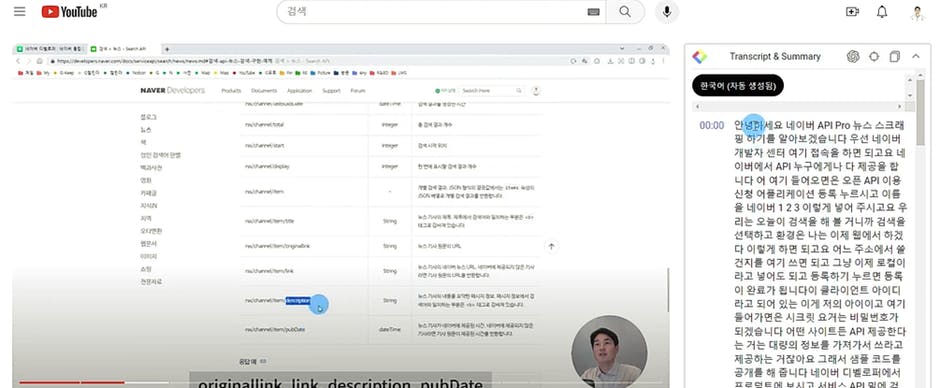Screen dimensions: 940x388
Task: Start voice search with the microphone
Action: point(667,12)
